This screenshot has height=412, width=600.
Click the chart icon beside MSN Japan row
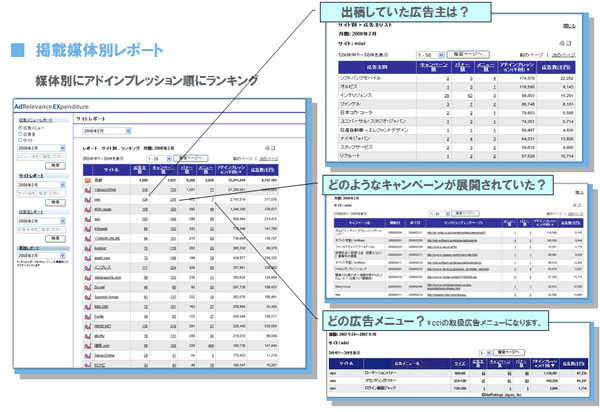tap(88, 209)
